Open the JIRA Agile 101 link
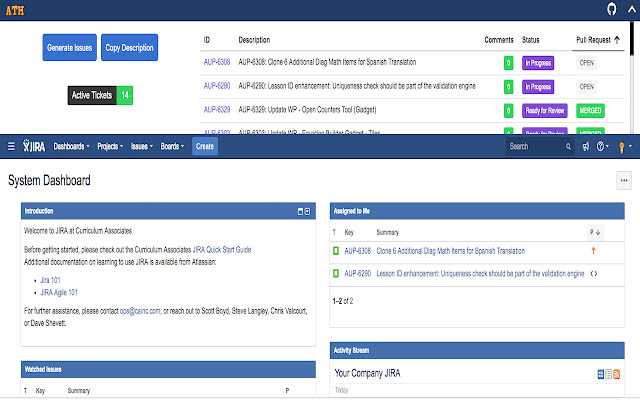Image resolution: width=640 pixels, height=400 pixels. (x=59, y=292)
